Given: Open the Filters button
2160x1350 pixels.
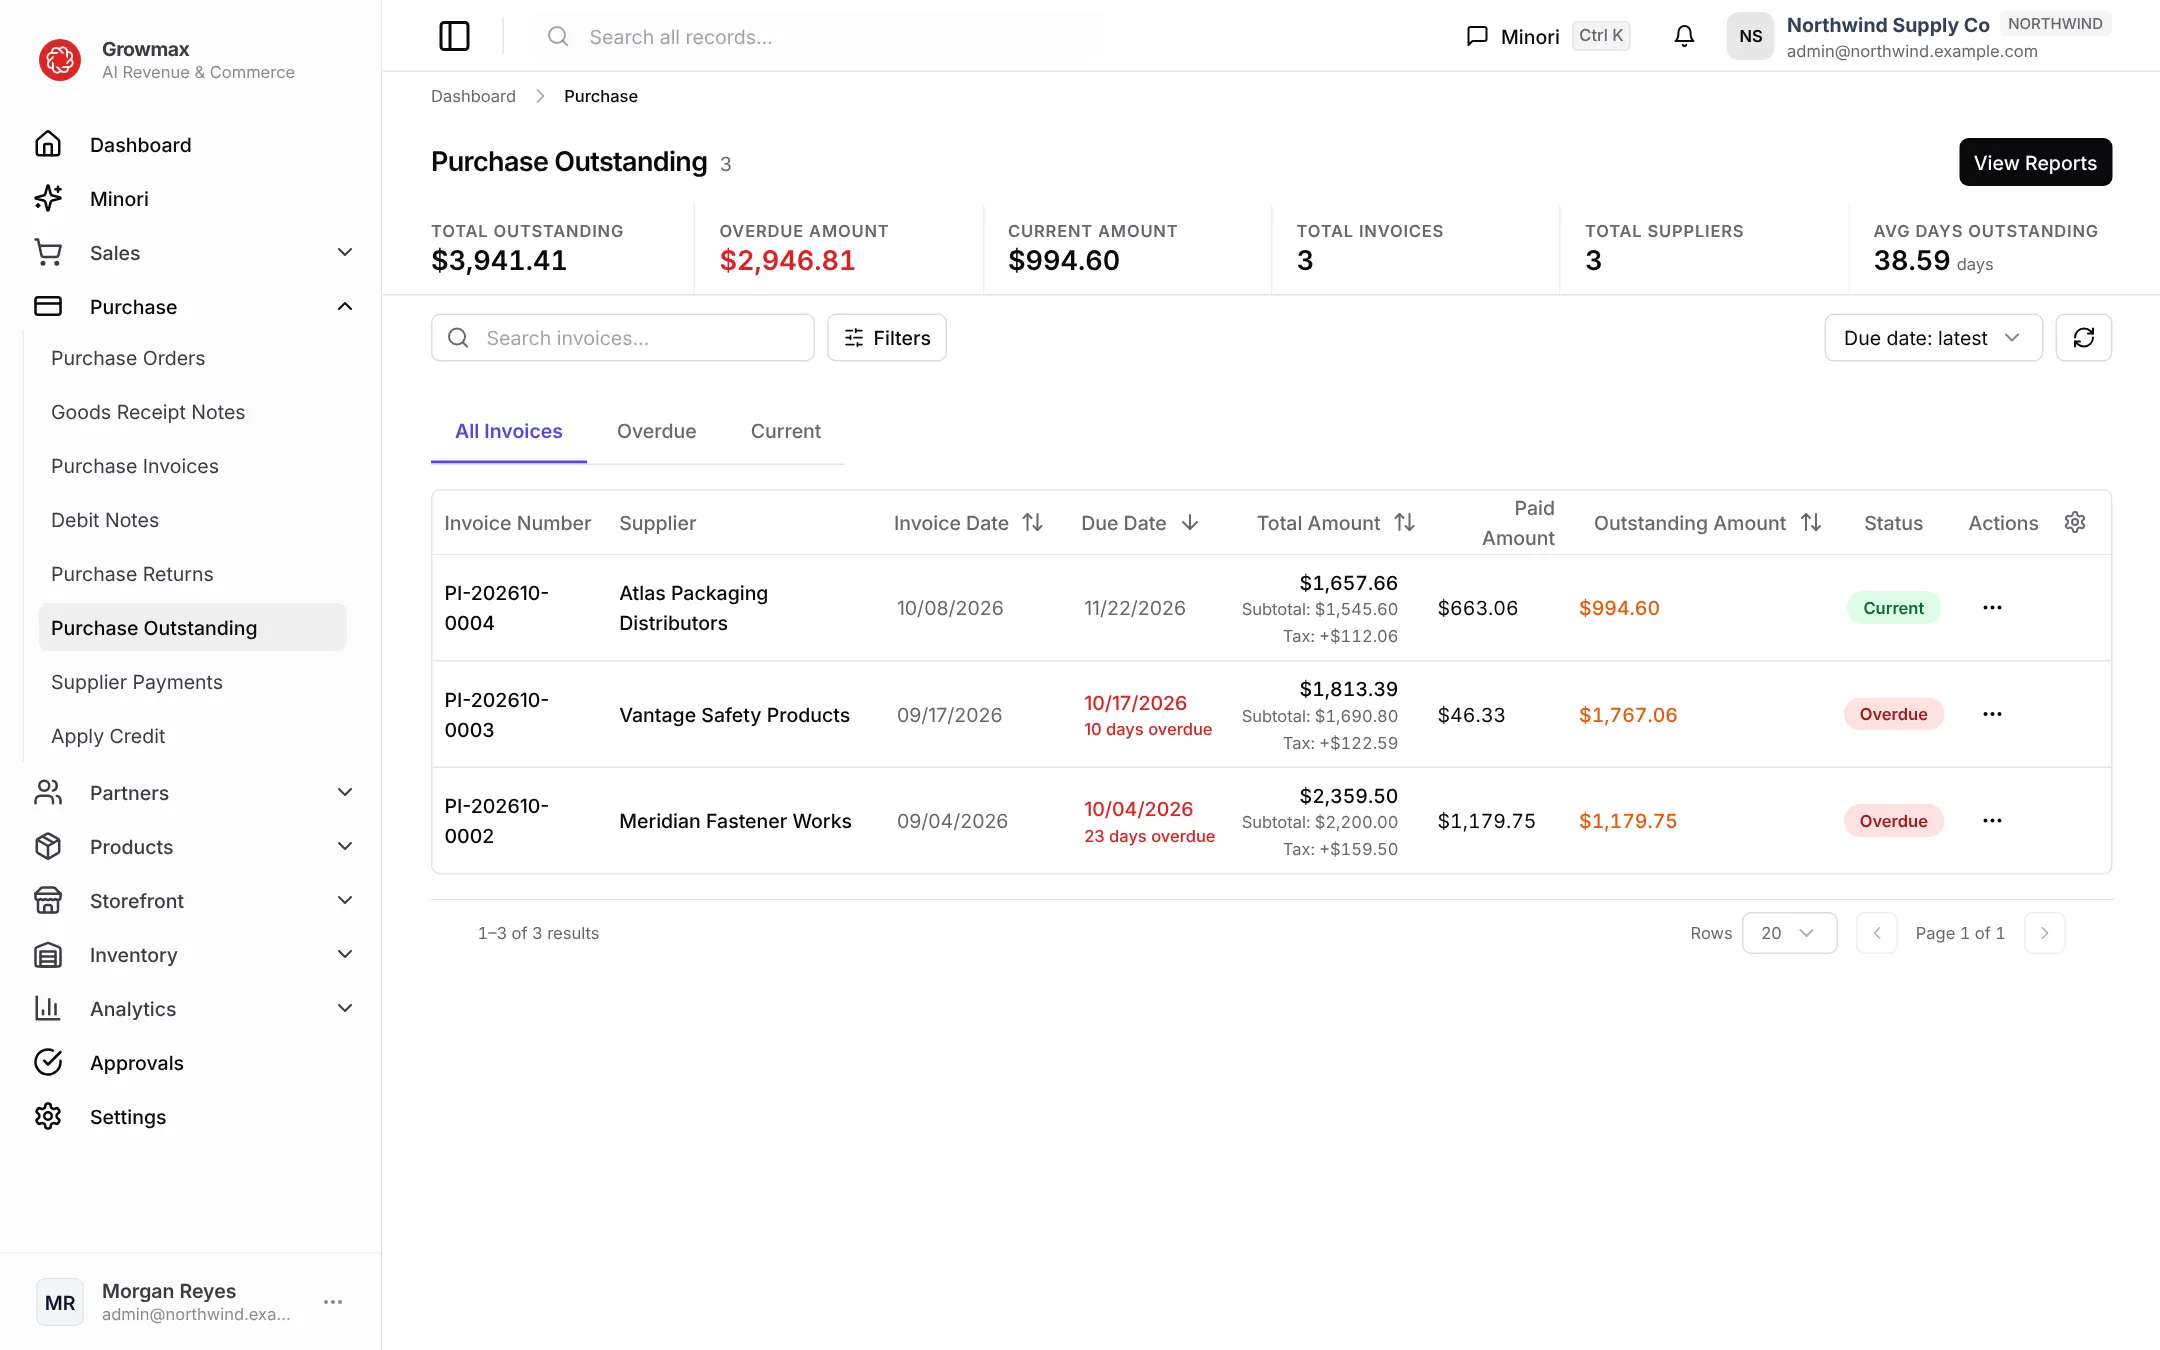Looking at the screenshot, I should 886,338.
